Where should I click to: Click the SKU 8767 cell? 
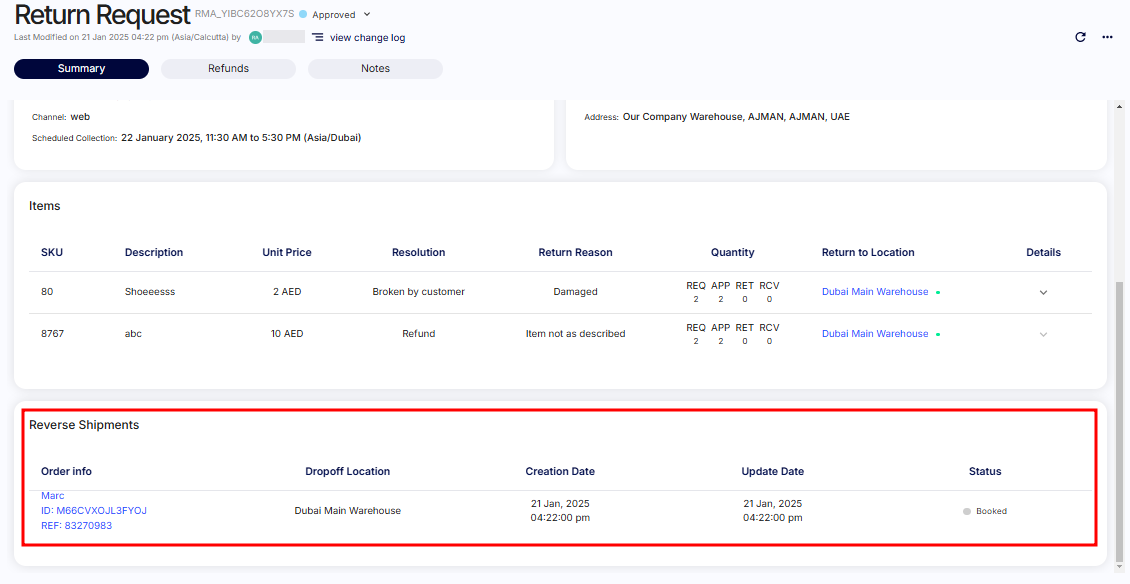coord(53,334)
